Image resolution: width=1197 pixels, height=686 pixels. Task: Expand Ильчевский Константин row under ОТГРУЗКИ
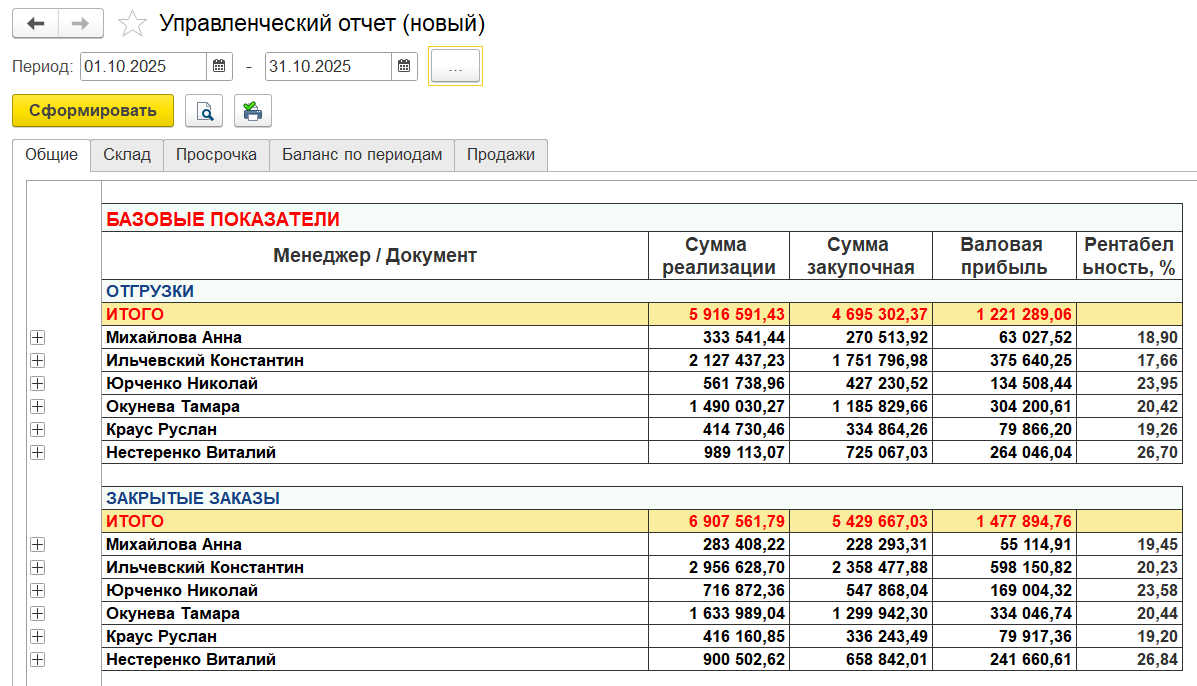[37, 360]
